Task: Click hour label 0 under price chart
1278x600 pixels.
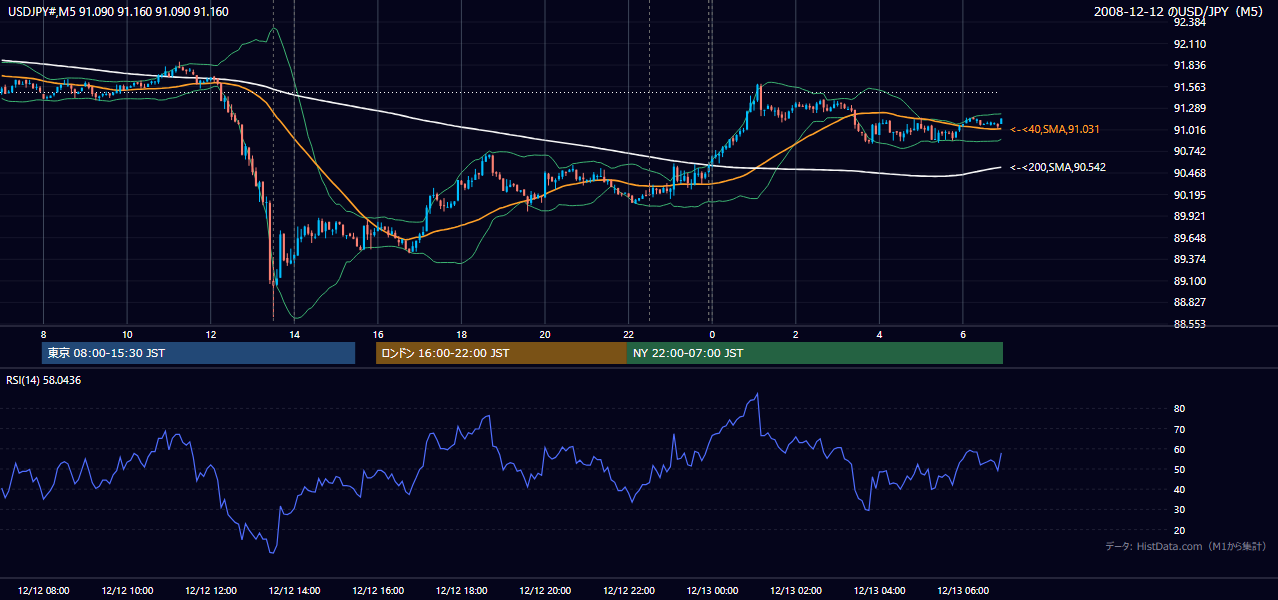Action: tap(712, 333)
